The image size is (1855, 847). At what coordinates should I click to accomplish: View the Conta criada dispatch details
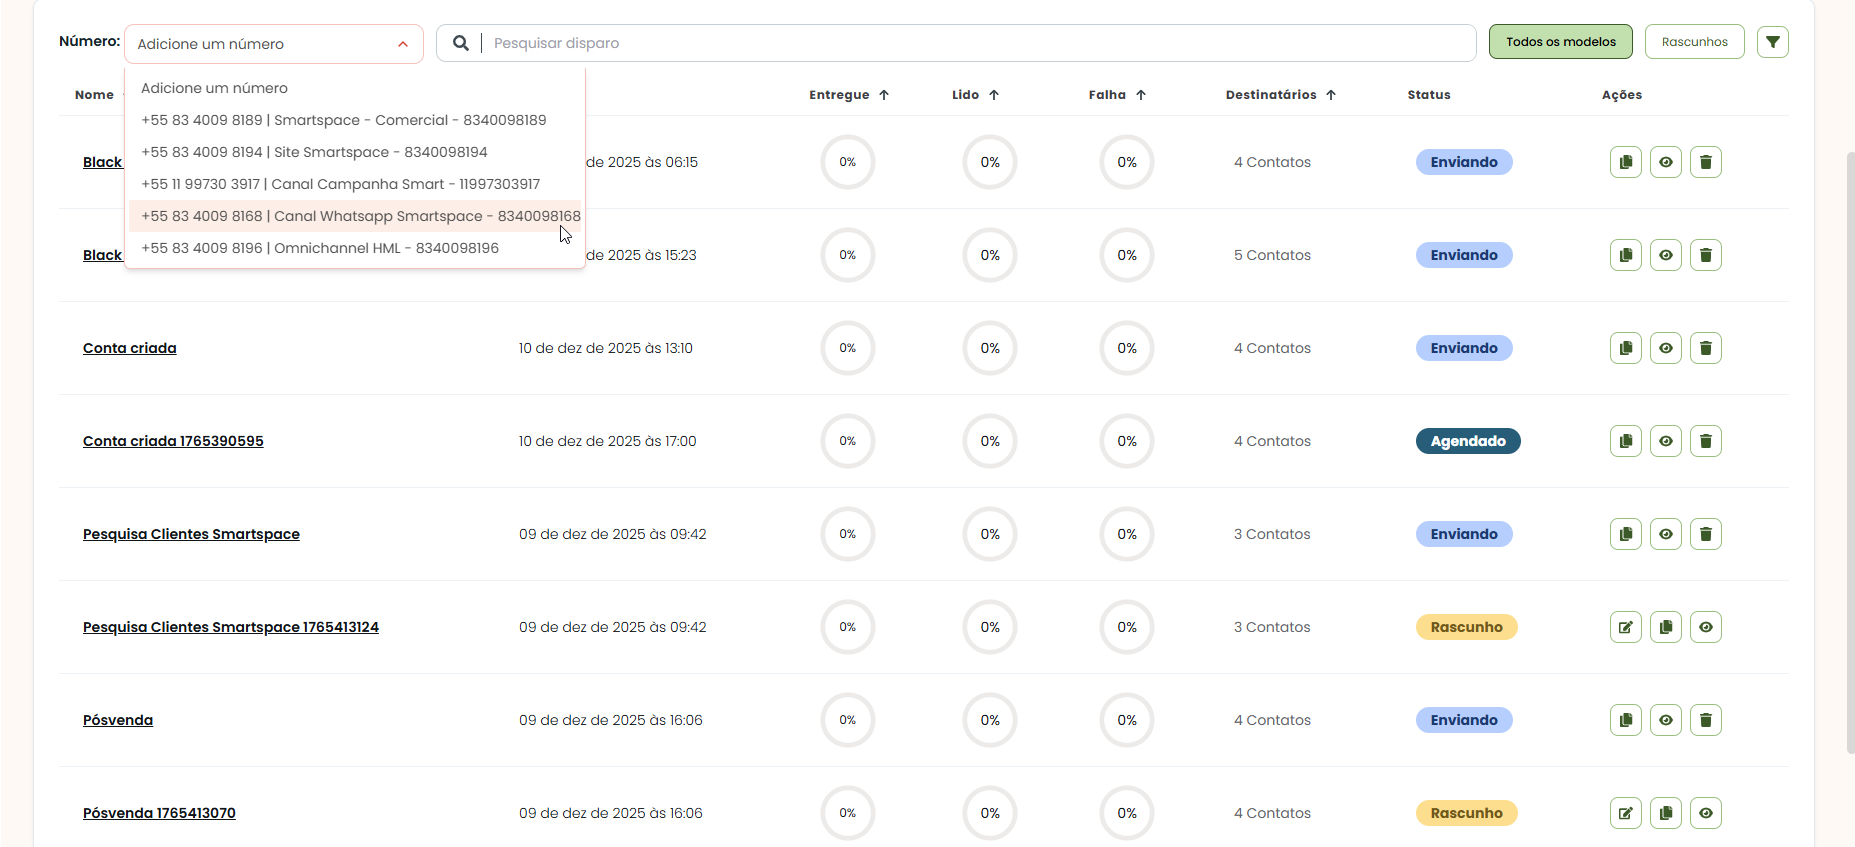pyautogui.click(x=1665, y=348)
